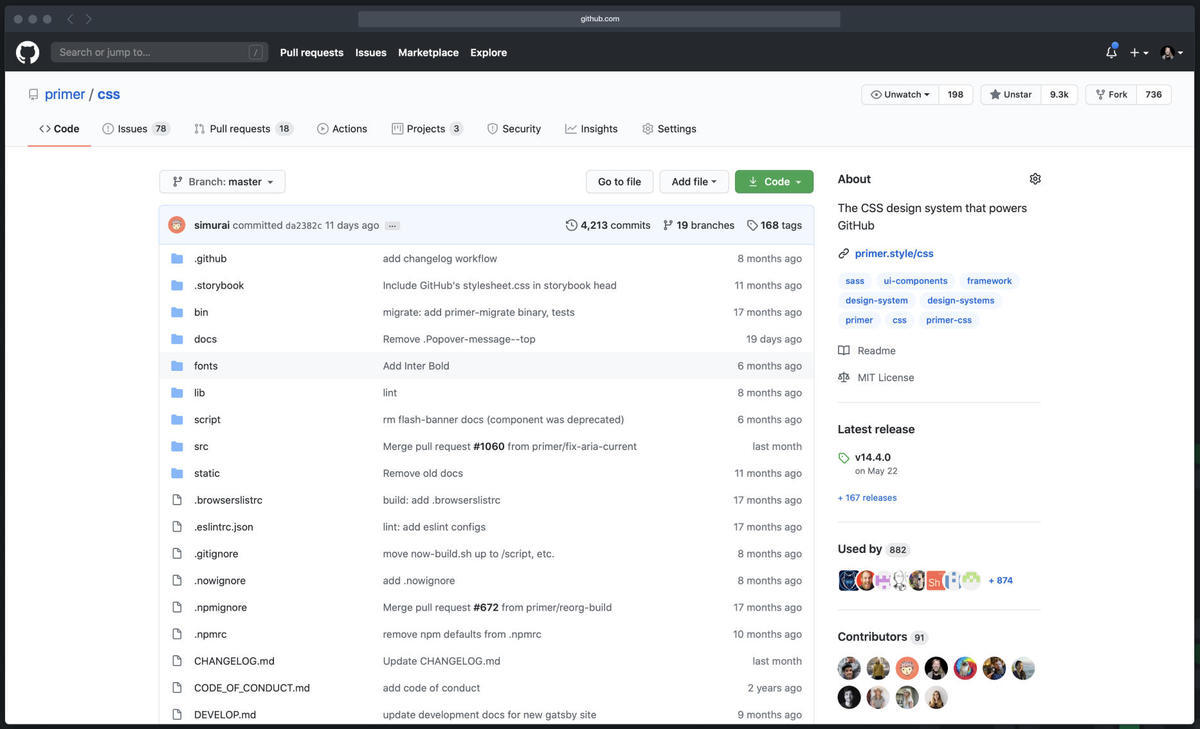Switch to the Issues tab
The height and width of the screenshot is (729, 1200).
(136, 129)
